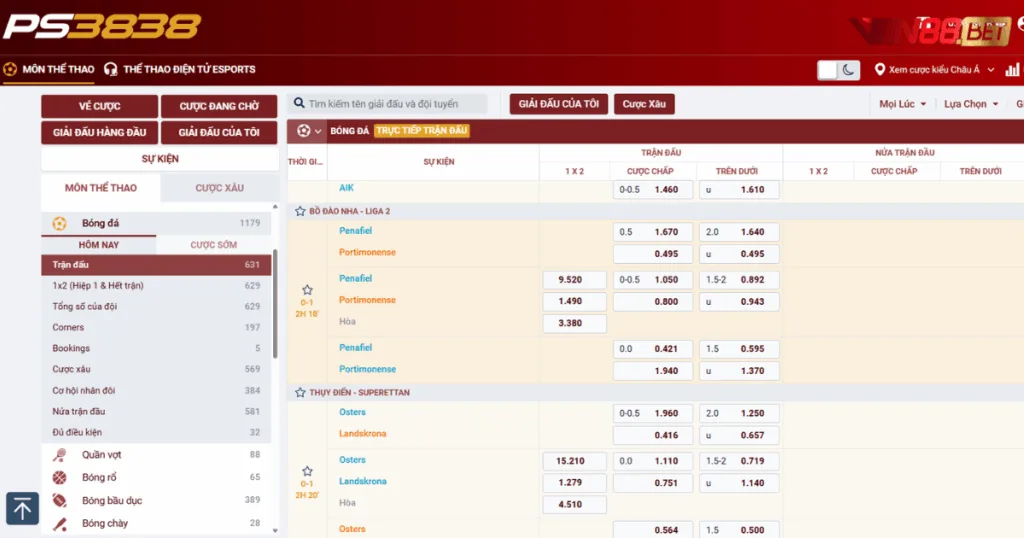
Task: Select the CƯỢC XÂU sidebar tab
Action: tap(219, 187)
